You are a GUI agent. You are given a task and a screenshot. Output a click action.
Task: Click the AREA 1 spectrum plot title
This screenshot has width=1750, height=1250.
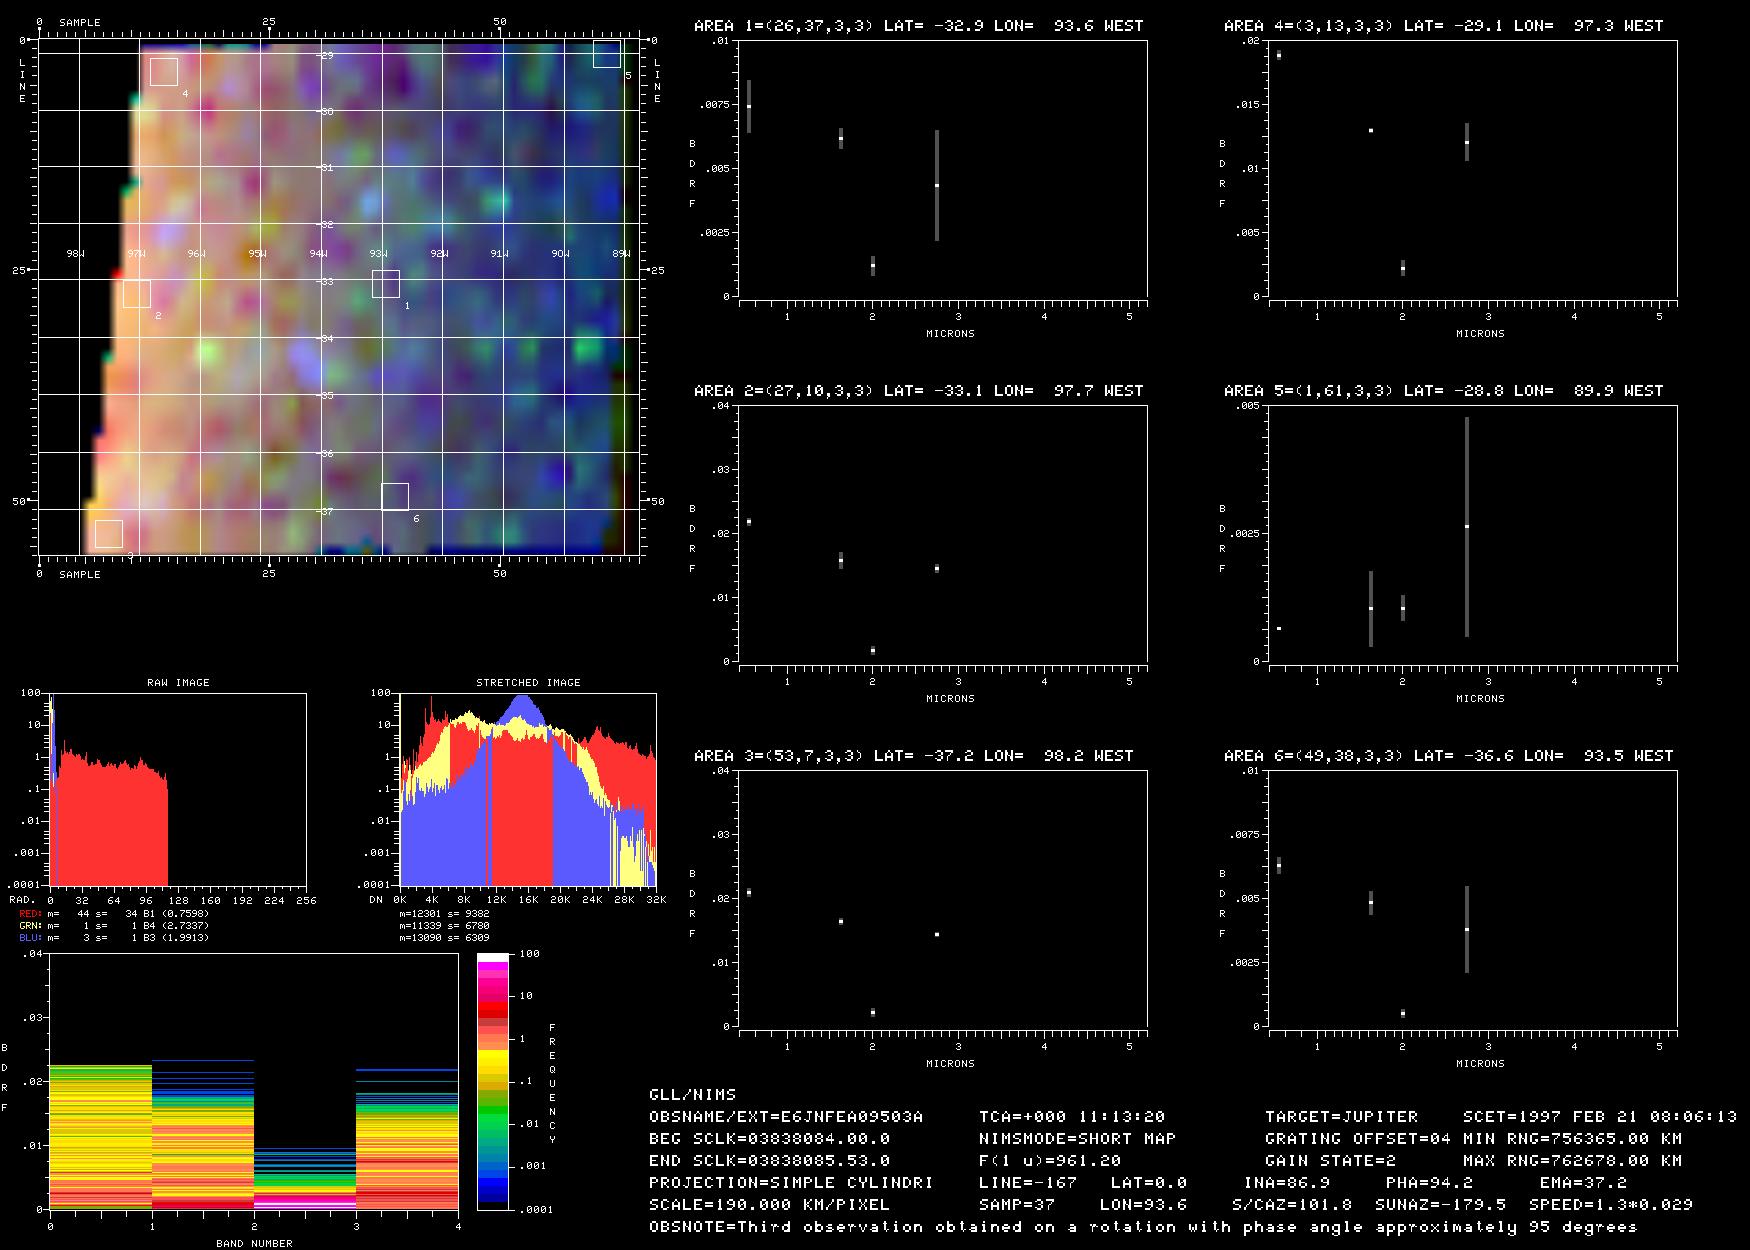pos(918,26)
